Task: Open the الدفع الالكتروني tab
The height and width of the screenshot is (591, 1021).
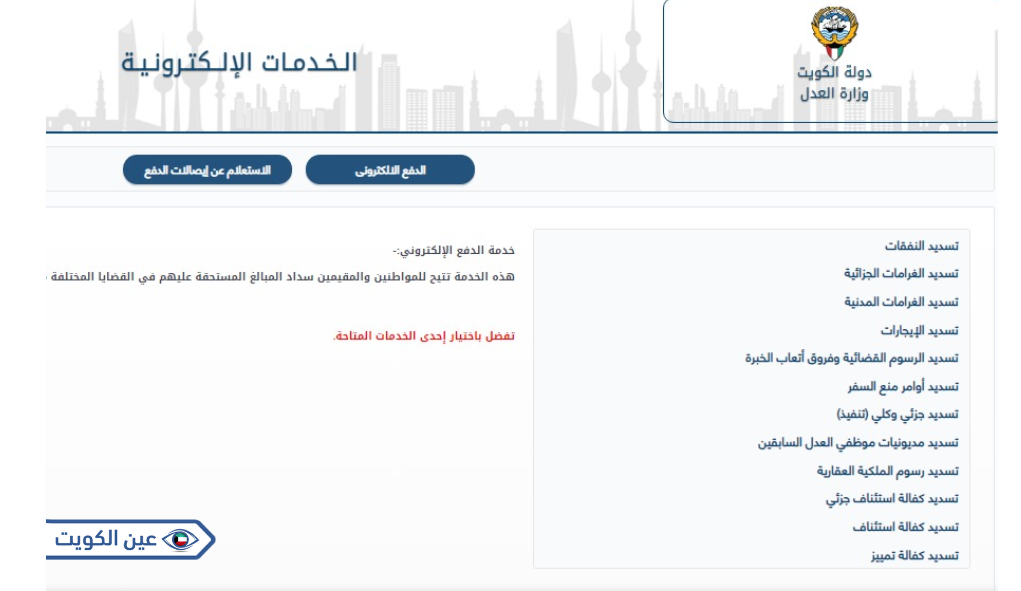Action: [x=390, y=170]
